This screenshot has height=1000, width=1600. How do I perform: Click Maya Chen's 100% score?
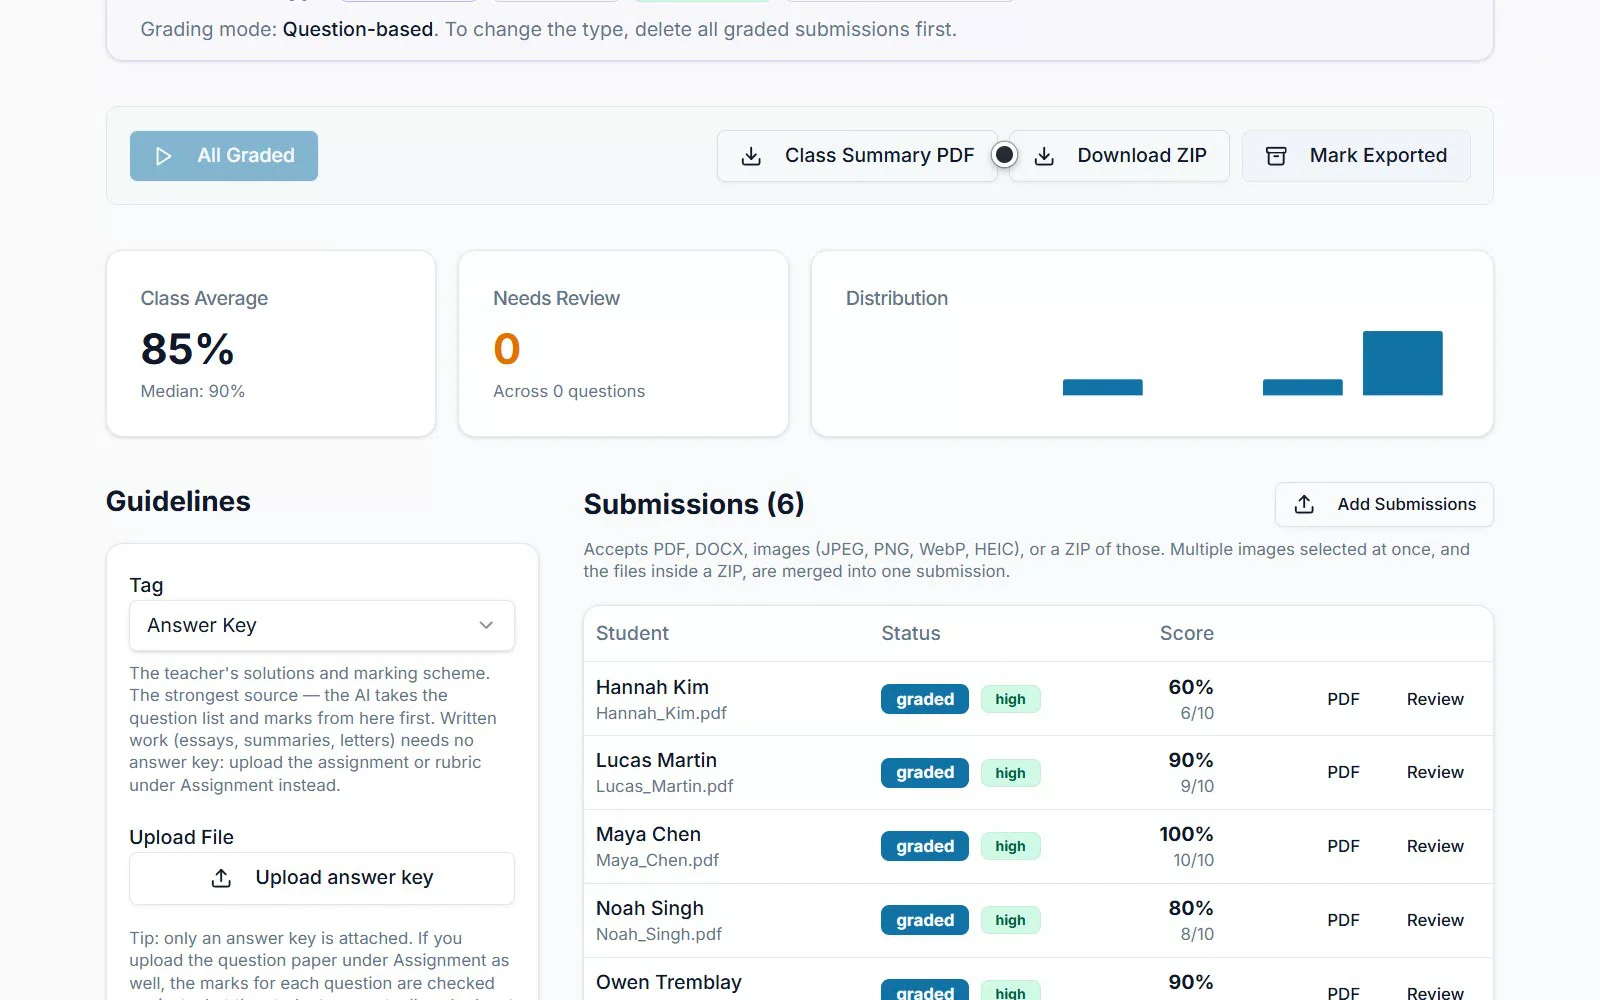tap(1186, 834)
